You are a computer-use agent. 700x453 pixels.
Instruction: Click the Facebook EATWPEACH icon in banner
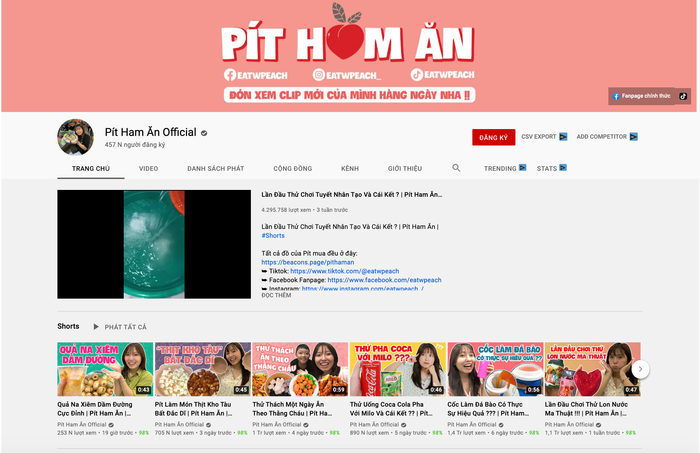(230, 75)
